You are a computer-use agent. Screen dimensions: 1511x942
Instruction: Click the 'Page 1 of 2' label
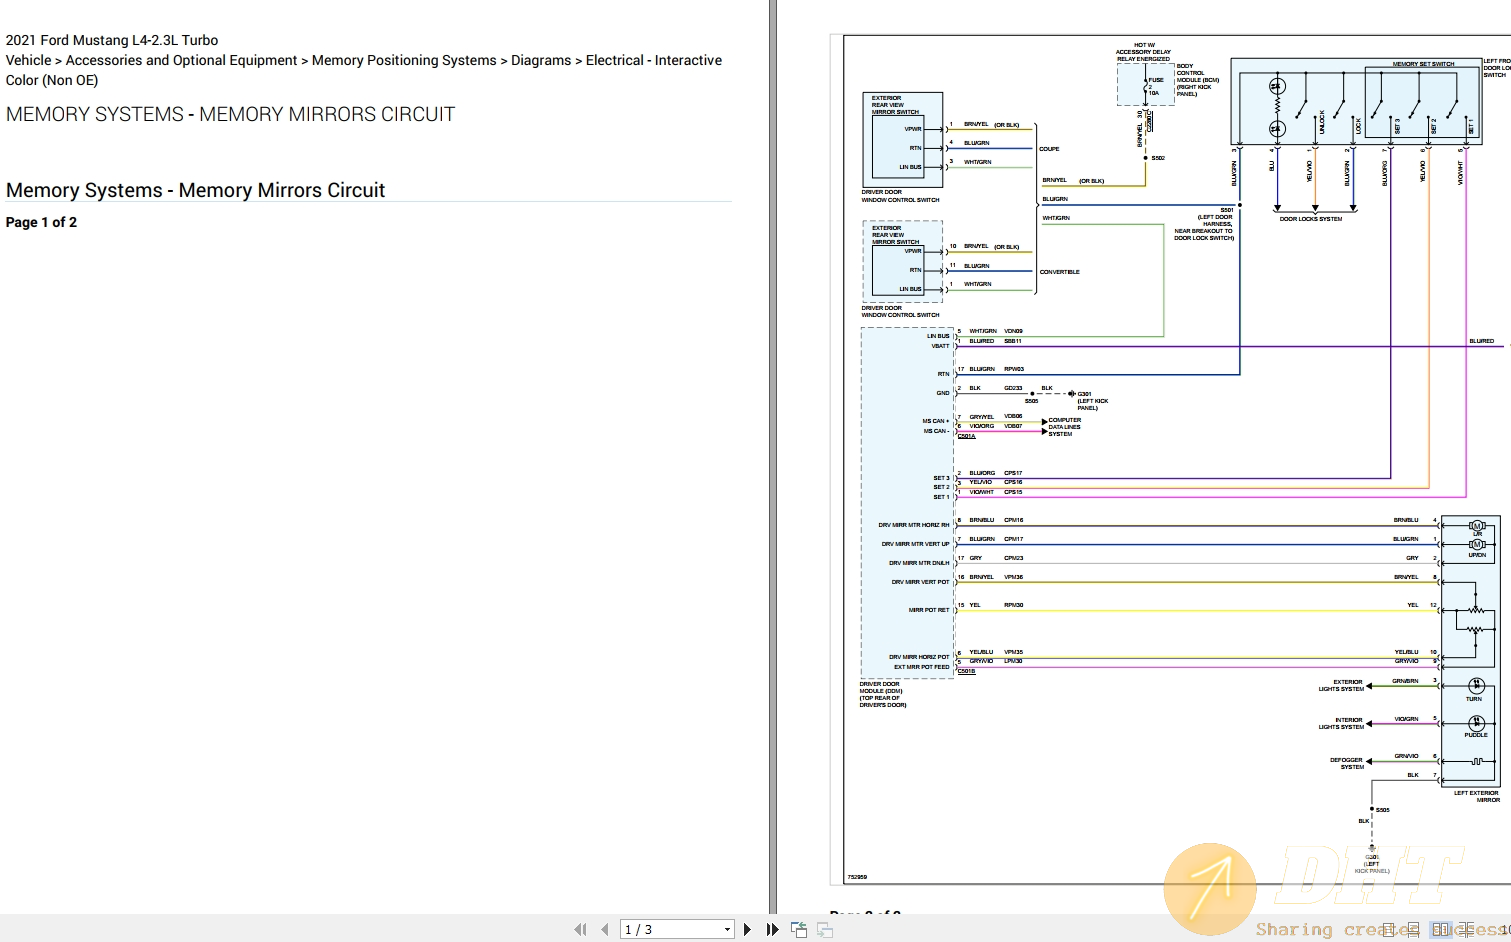click(41, 222)
